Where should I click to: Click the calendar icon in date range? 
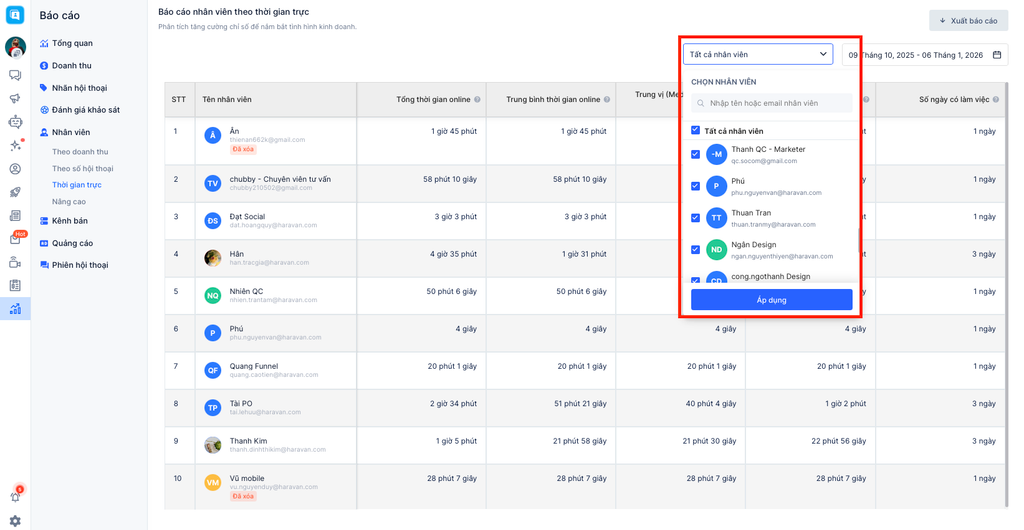point(996,55)
